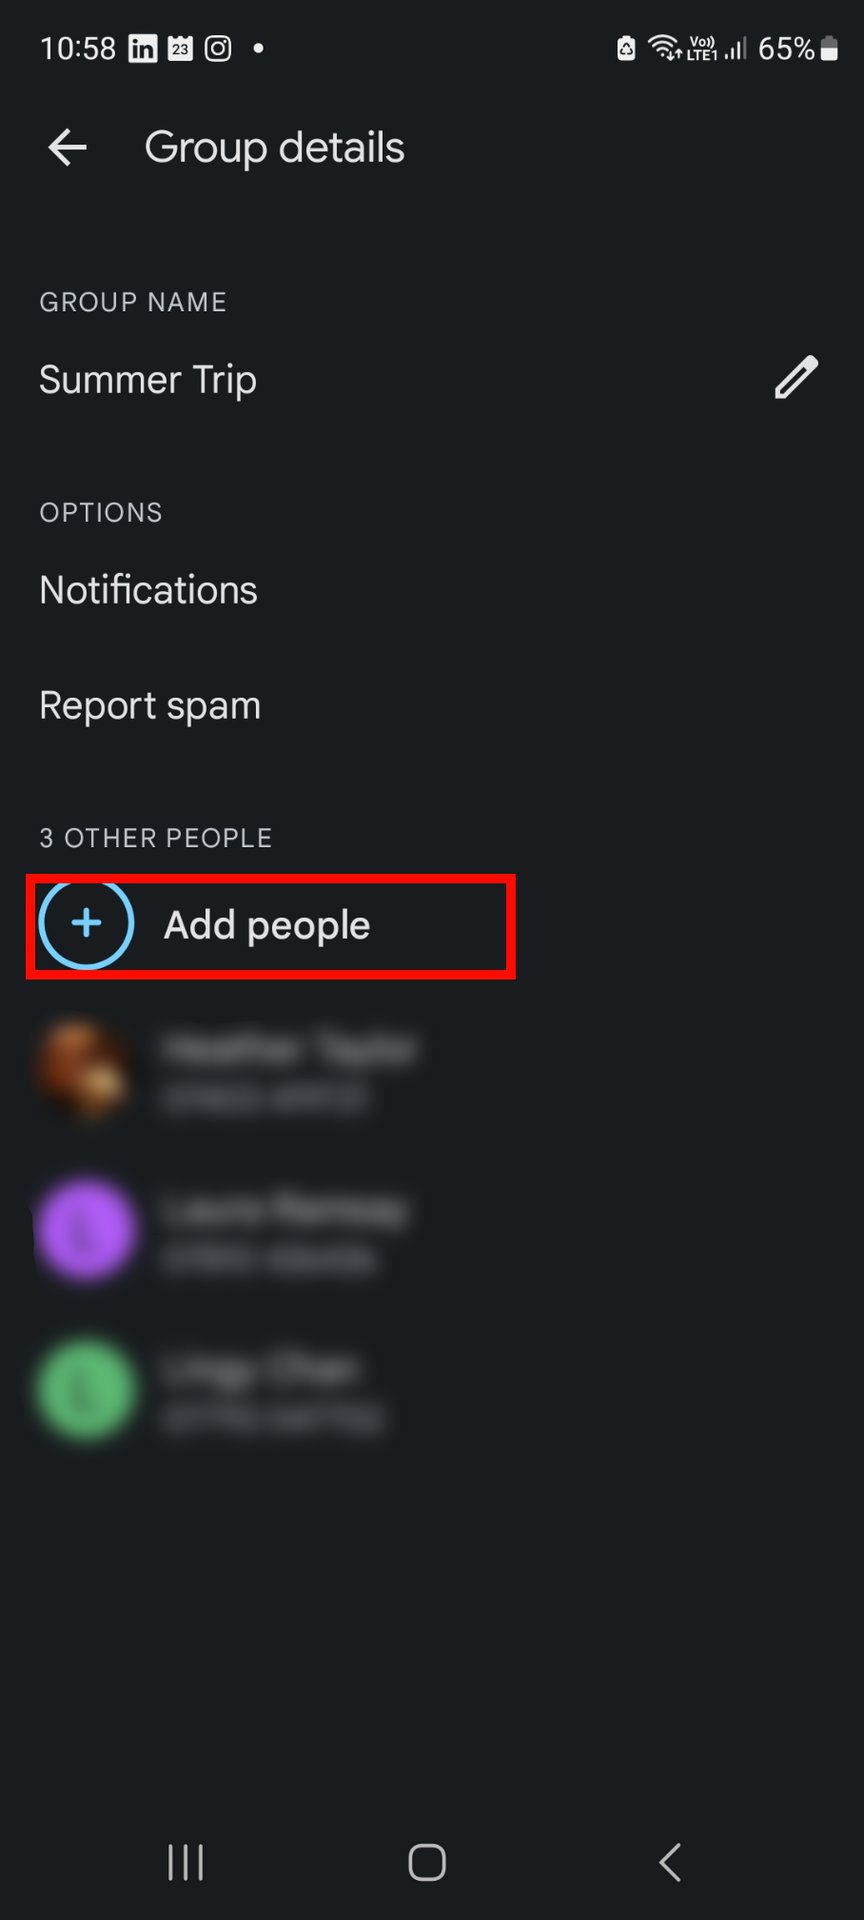Open the Instagram notification icon
Image resolution: width=864 pixels, height=1920 pixels.
(x=218, y=48)
